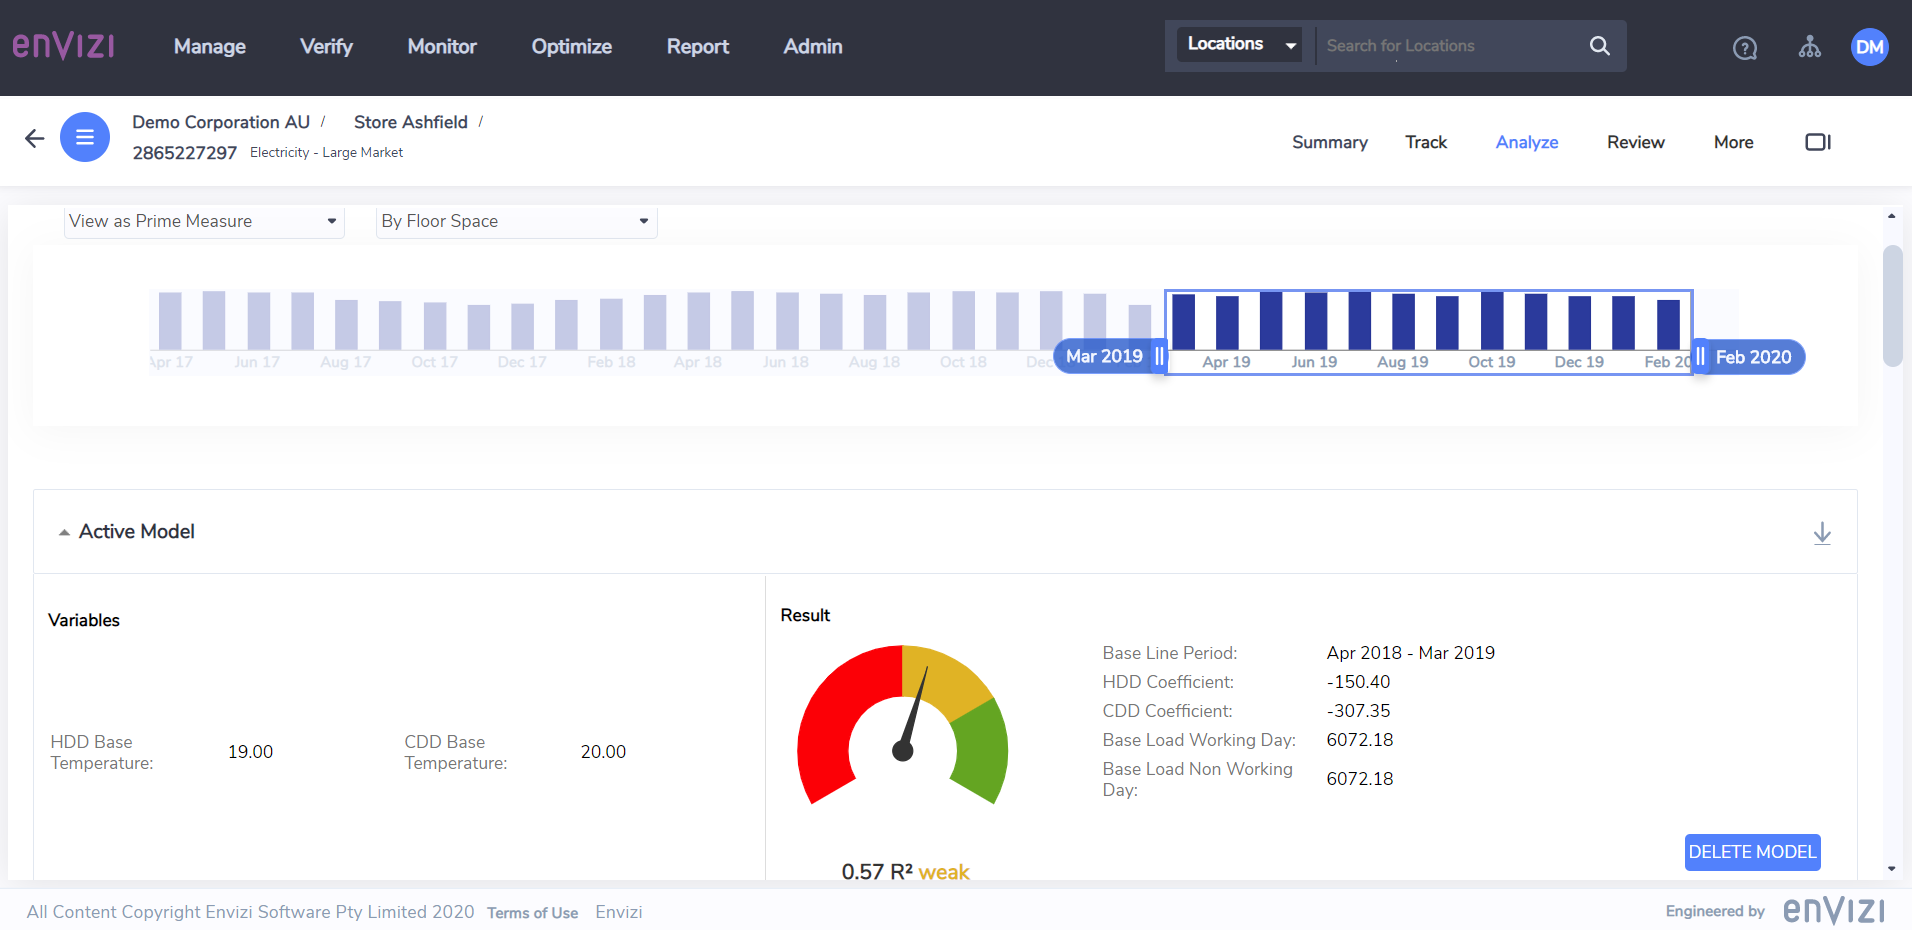Click the CDD Base Temperature value 20.00
This screenshot has height=930, width=1912.
[603, 752]
